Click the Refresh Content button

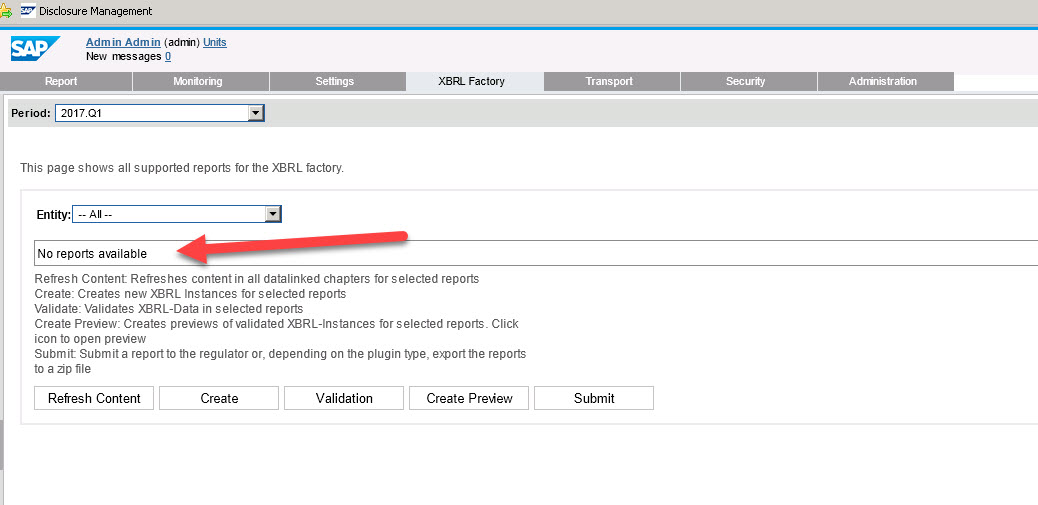(x=94, y=398)
